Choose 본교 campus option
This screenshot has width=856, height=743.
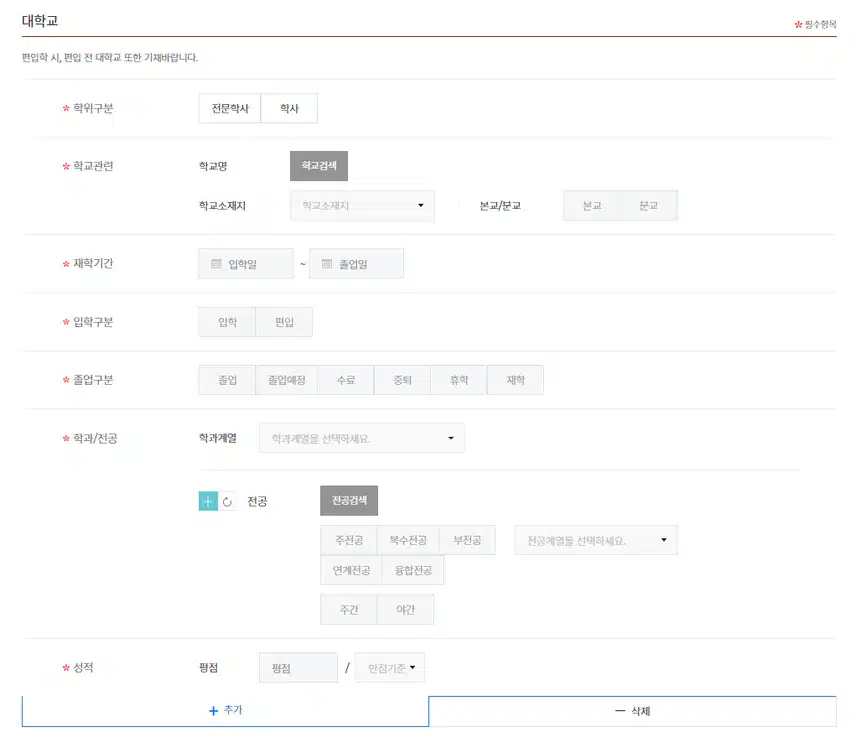(592, 205)
